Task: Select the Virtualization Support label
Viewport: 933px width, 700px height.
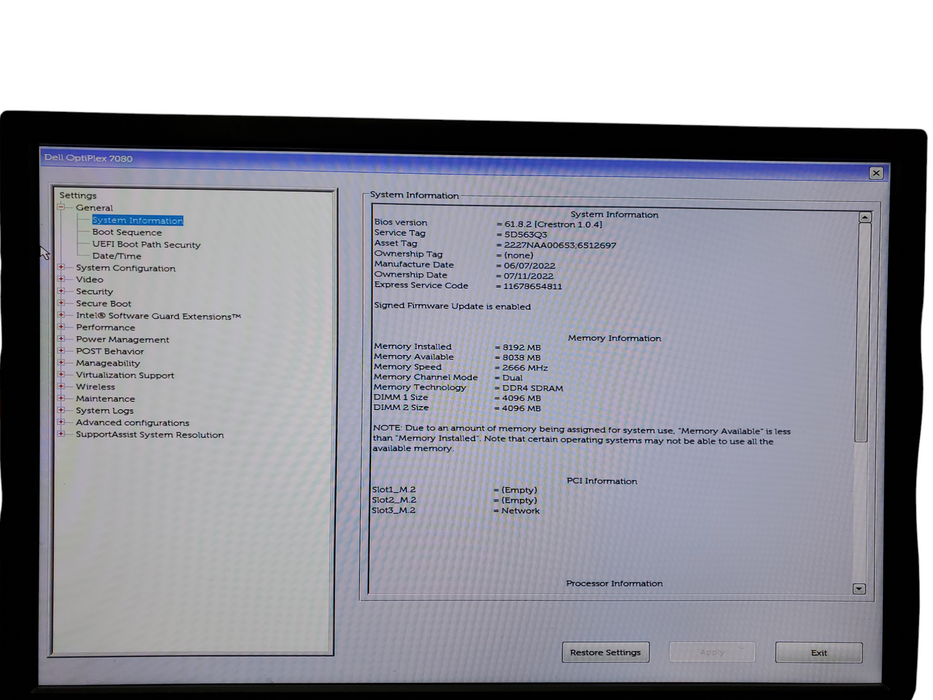Action: [x=125, y=375]
